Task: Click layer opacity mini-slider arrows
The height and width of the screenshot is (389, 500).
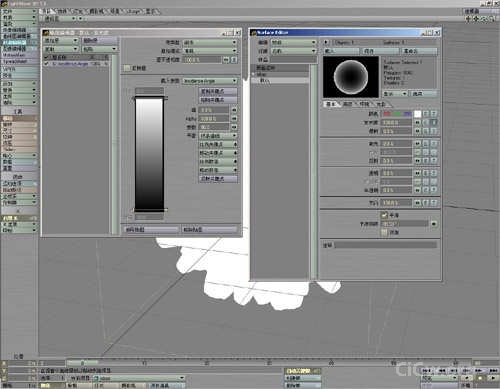Action: click(226, 60)
